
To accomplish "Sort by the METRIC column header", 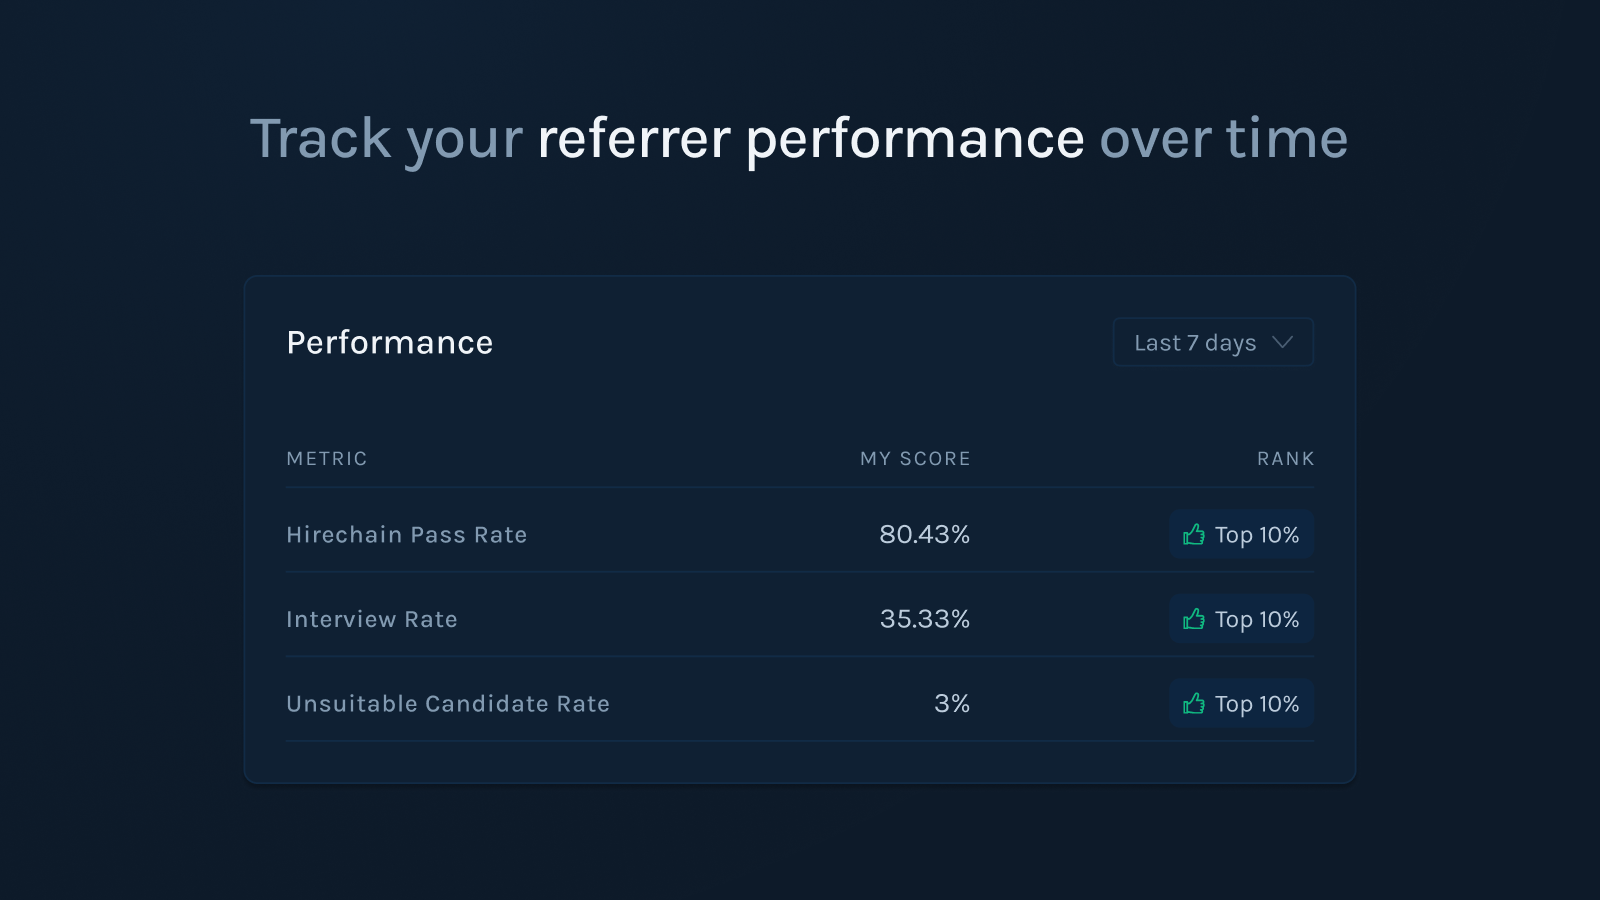I will pyautogui.click(x=327, y=459).
